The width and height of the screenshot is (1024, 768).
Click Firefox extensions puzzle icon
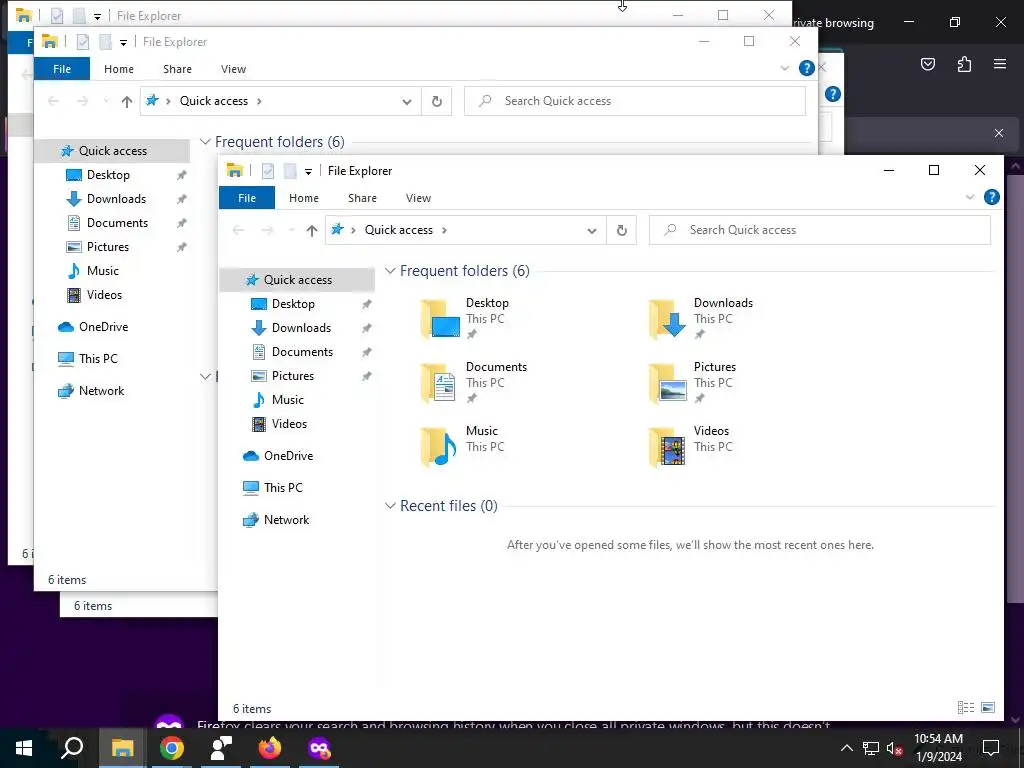tap(964, 64)
